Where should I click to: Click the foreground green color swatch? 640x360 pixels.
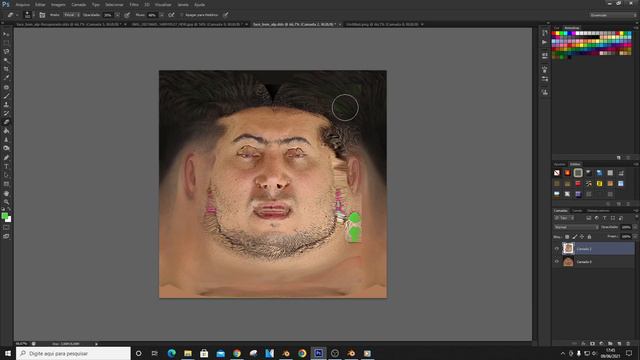pos(4,216)
